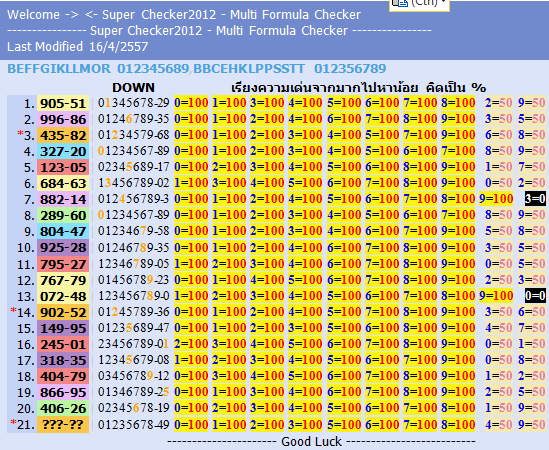Click the red asterisk beside row 14
The height and width of the screenshot is (450, 549).
pos(13,310)
